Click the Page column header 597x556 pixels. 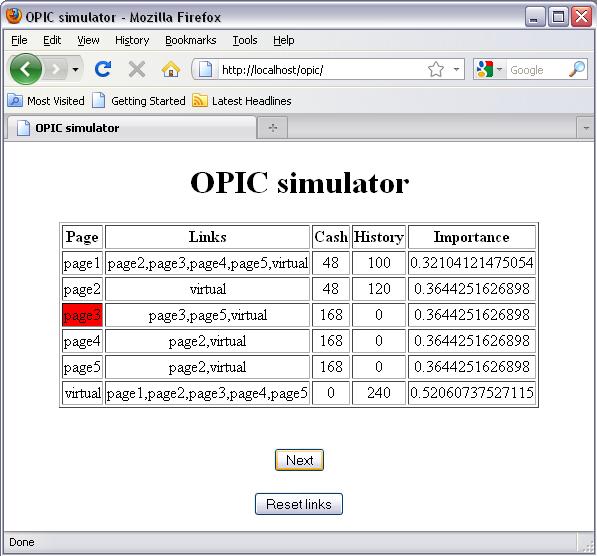point(82,237)
